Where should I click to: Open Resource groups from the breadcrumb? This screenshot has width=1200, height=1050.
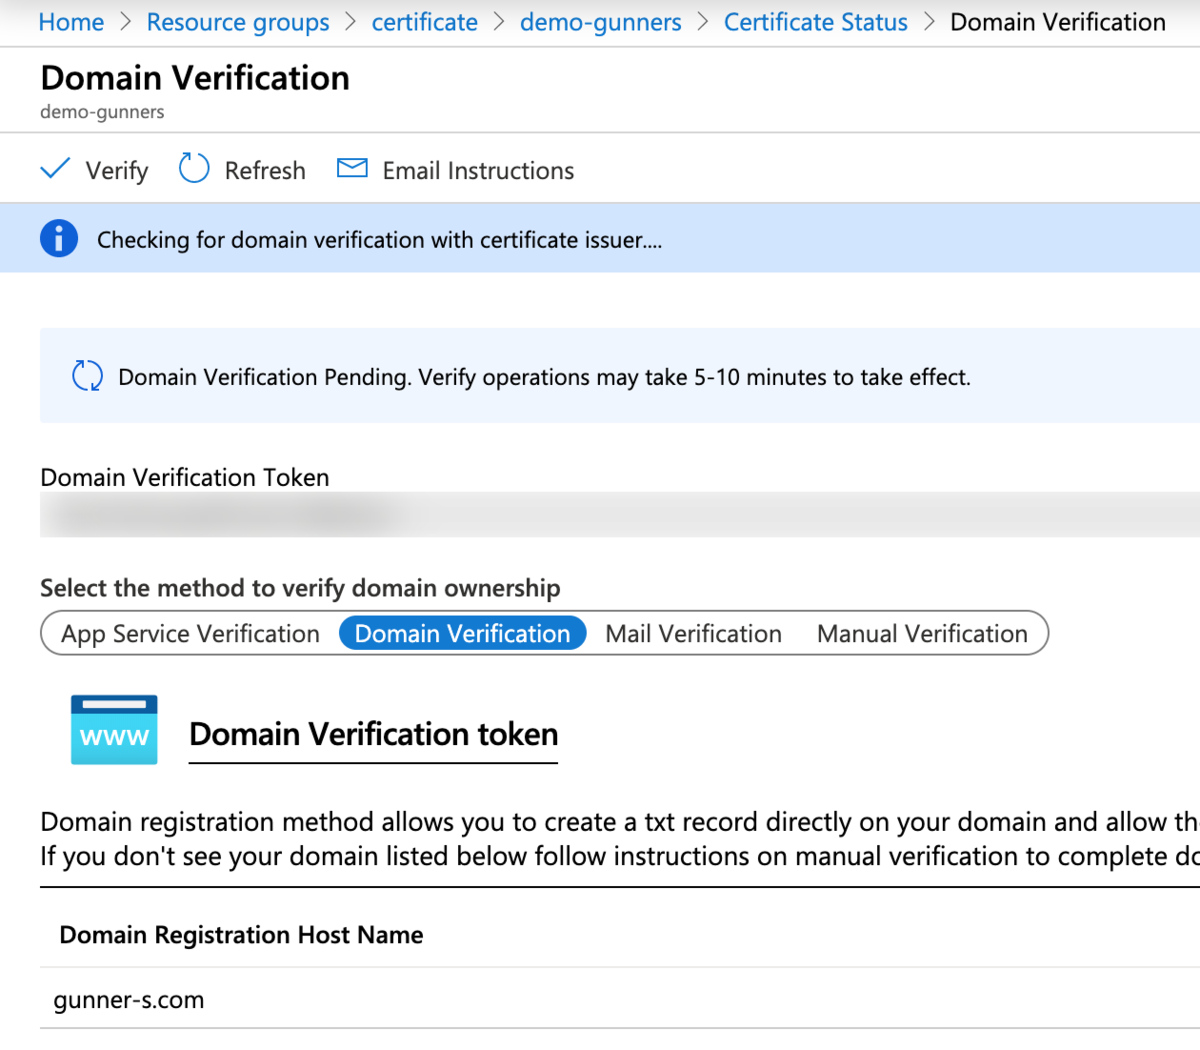(237, 22)
